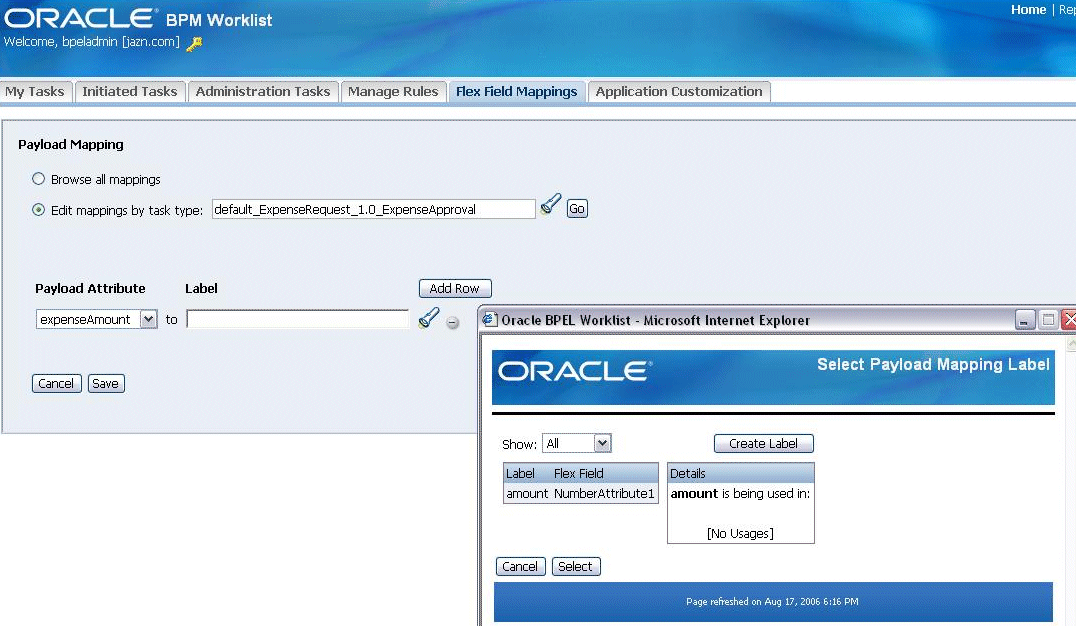Click the empty Label input field
This screenshot has height=626, width=1076.
(298, 319)
